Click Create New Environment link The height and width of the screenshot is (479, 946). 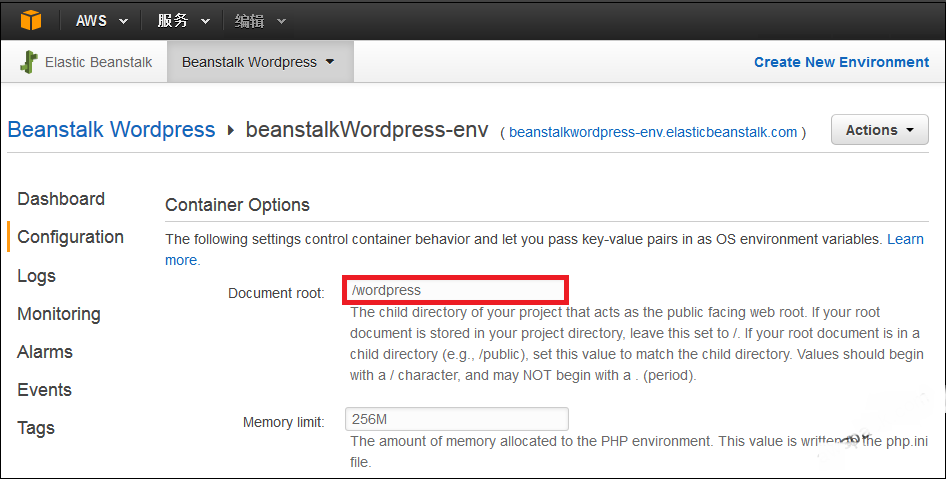841,62
